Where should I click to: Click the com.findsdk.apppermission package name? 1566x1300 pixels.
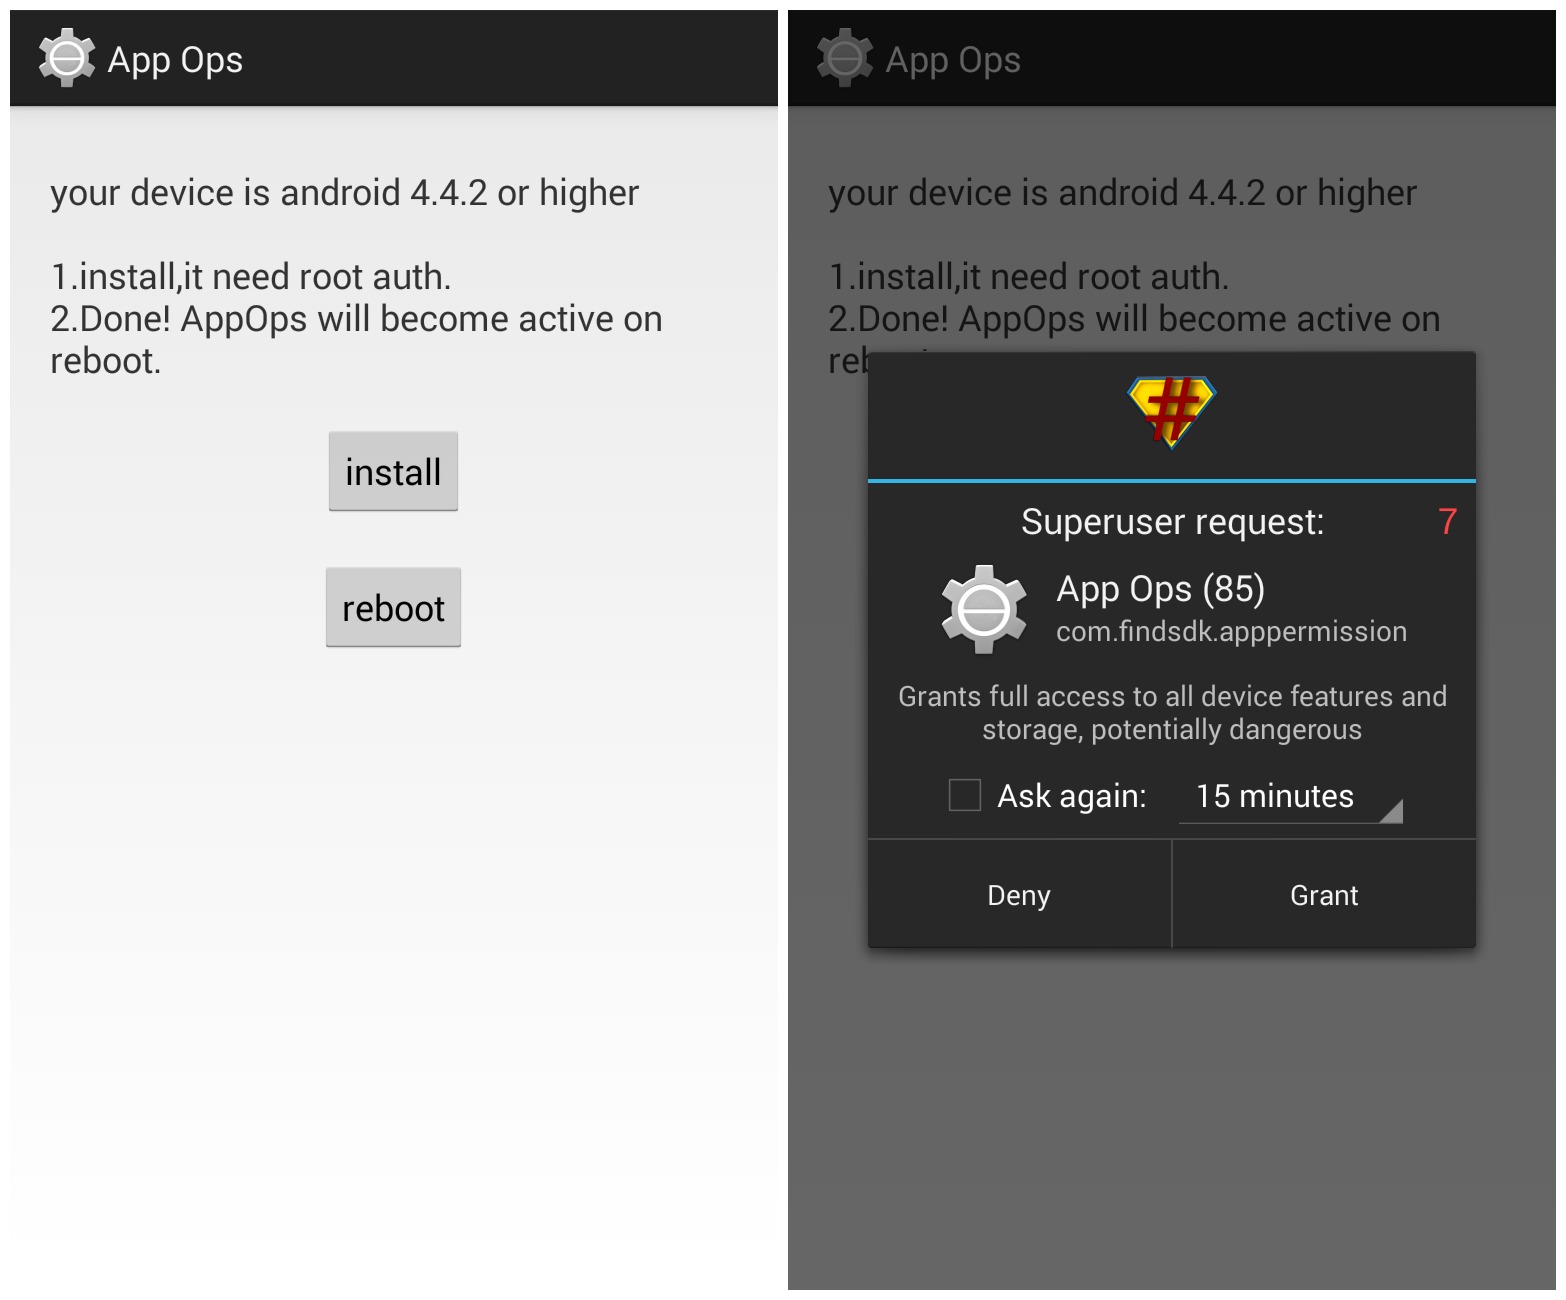[1231, 632]
